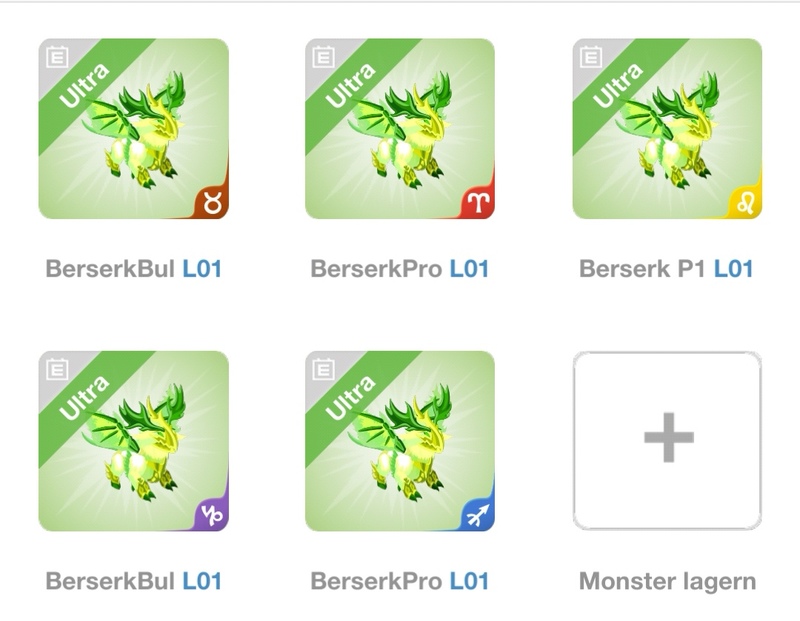Image resolution: width=800 pixels, height=621 pixels.
Task: Select the Taurus BerserkBul monster thumbnail
Action: point(134,129)
